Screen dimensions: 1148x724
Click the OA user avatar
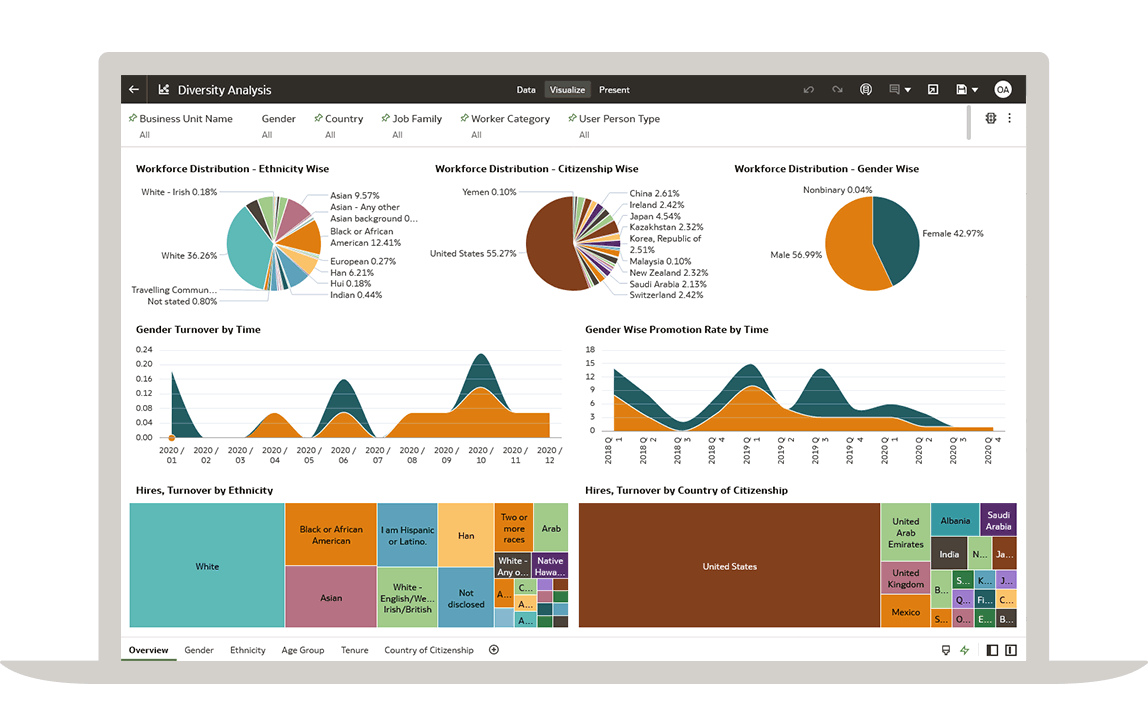tap(1002, 90)
